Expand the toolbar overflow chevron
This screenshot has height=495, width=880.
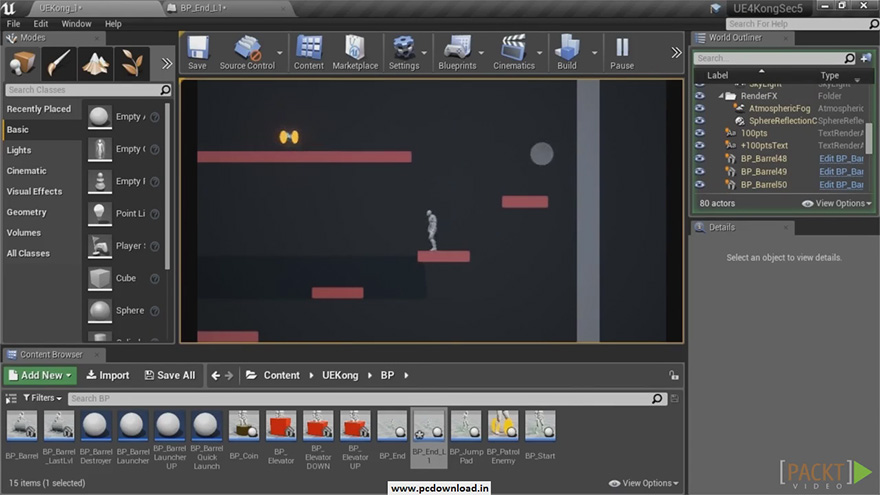676,53
